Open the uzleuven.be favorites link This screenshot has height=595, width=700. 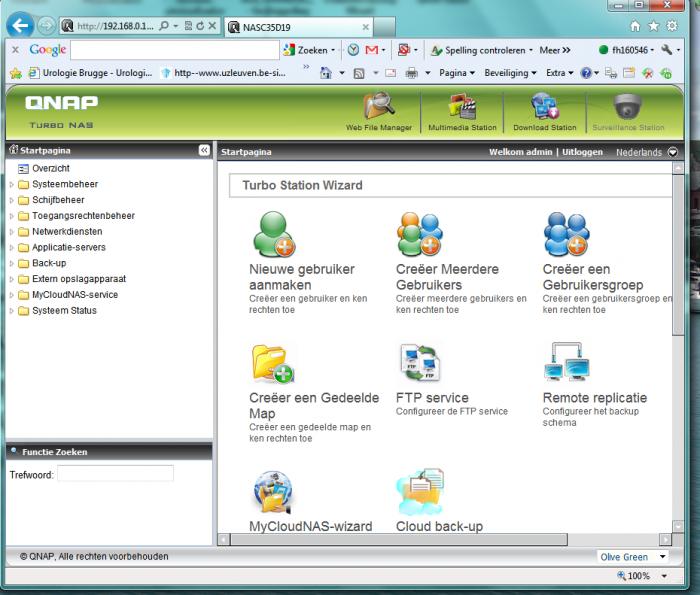(223, 73)
